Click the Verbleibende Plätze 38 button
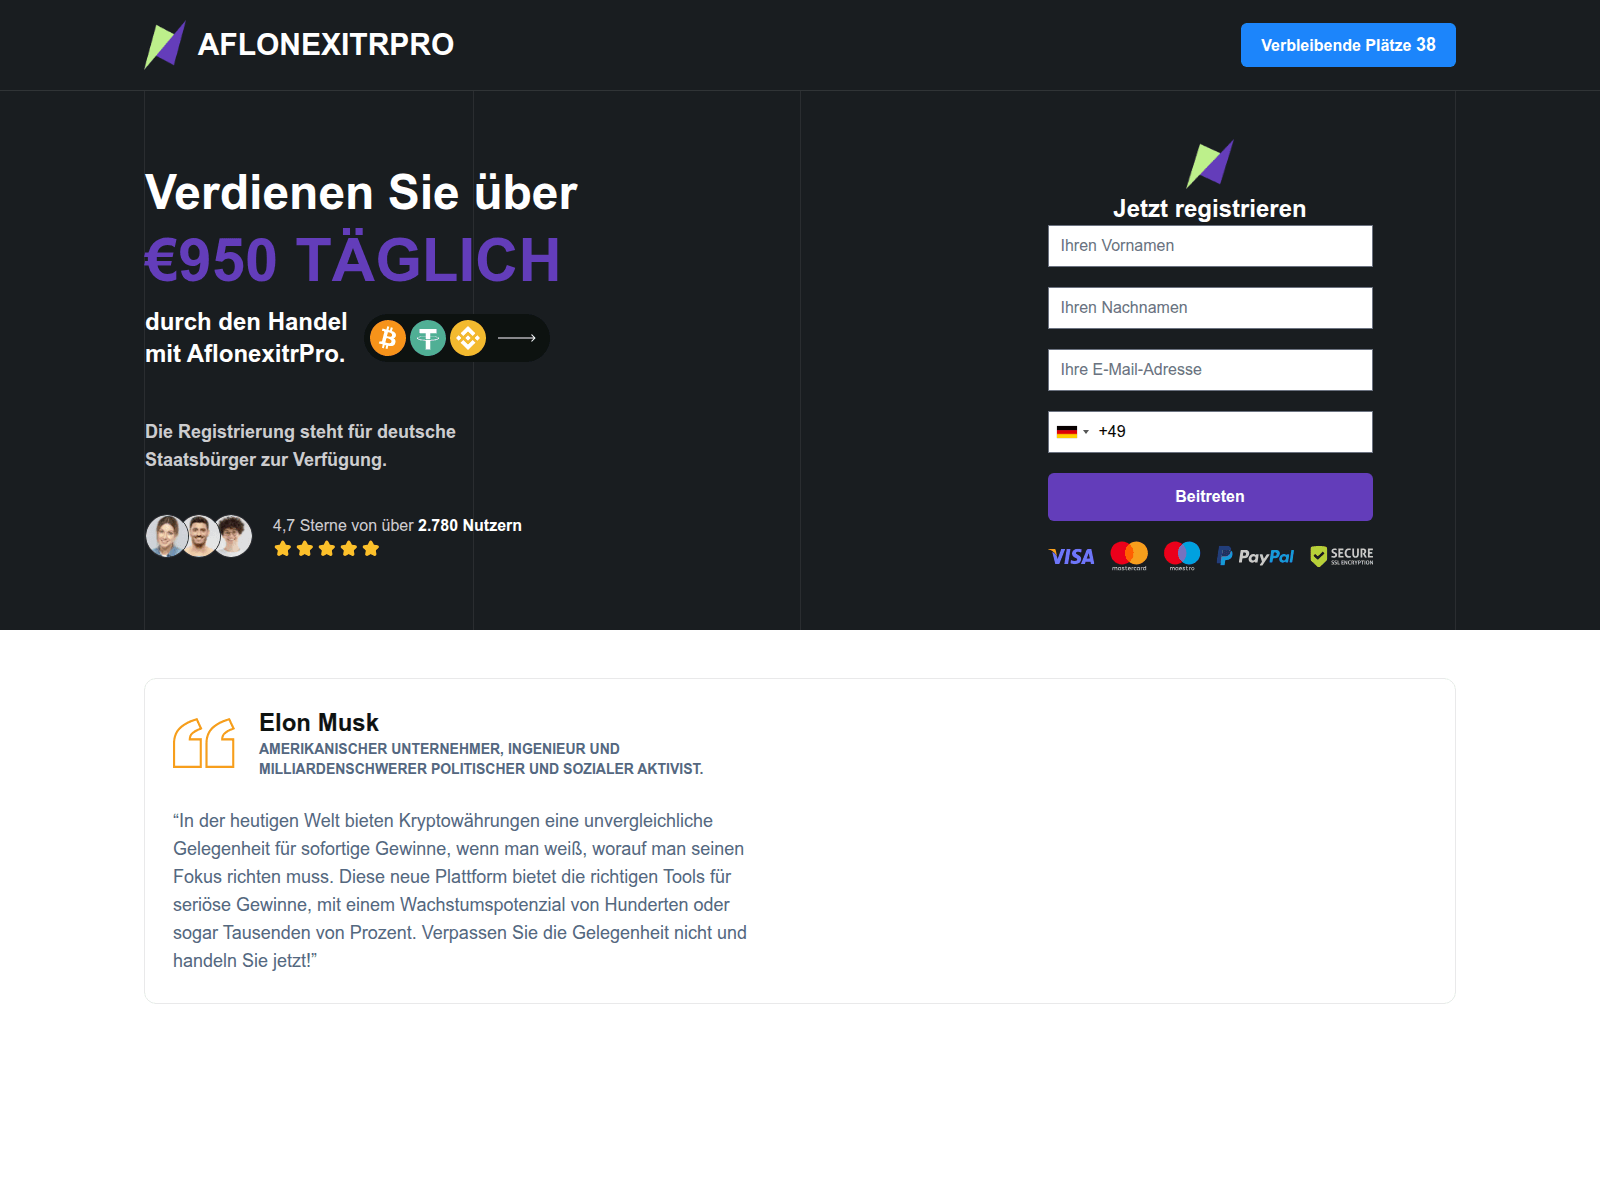Screen dimensions: 1600x1200 [1348, 45]
